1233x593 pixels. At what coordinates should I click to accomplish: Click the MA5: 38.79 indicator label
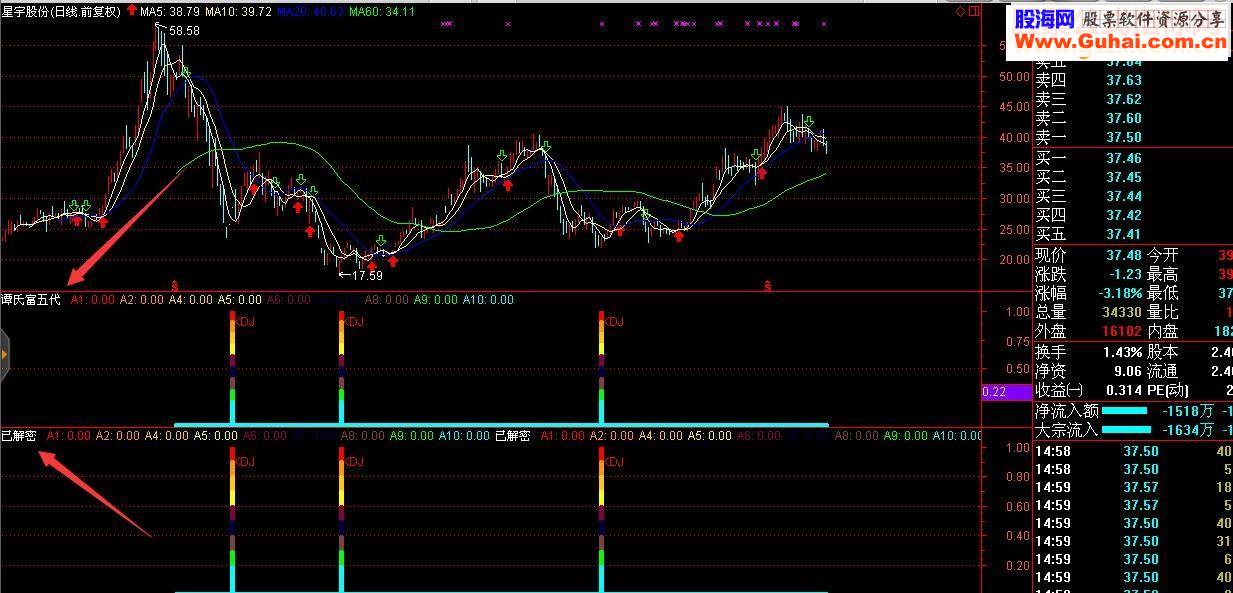pyautogui.click(x=169, y=12)
